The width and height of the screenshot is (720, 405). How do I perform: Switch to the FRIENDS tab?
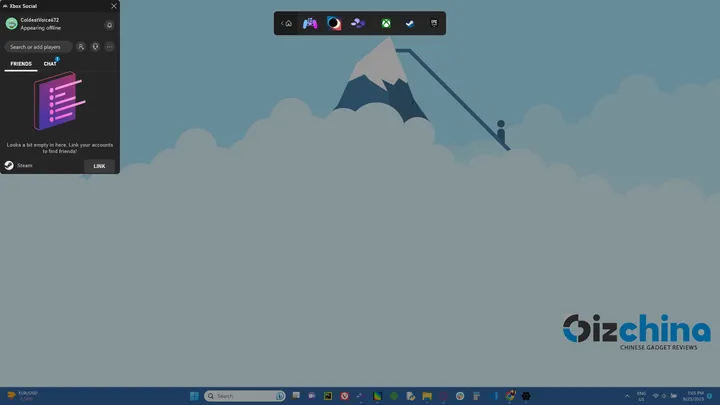(x=21, y=64)
